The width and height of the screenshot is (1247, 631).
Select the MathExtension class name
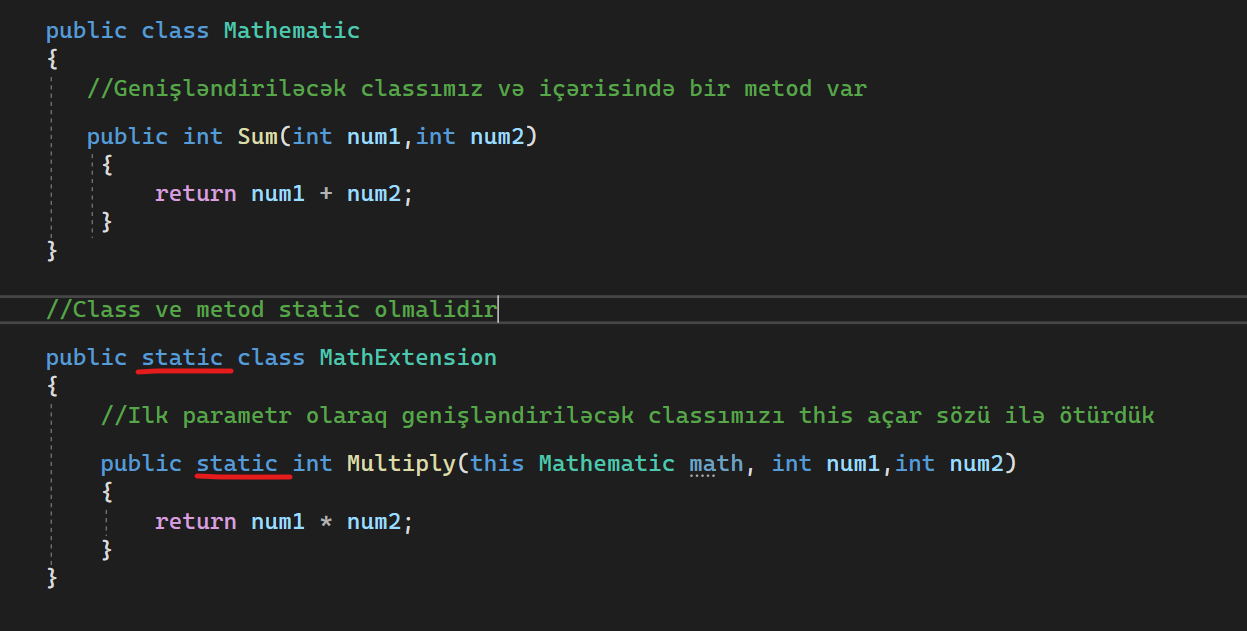(408, 357)
